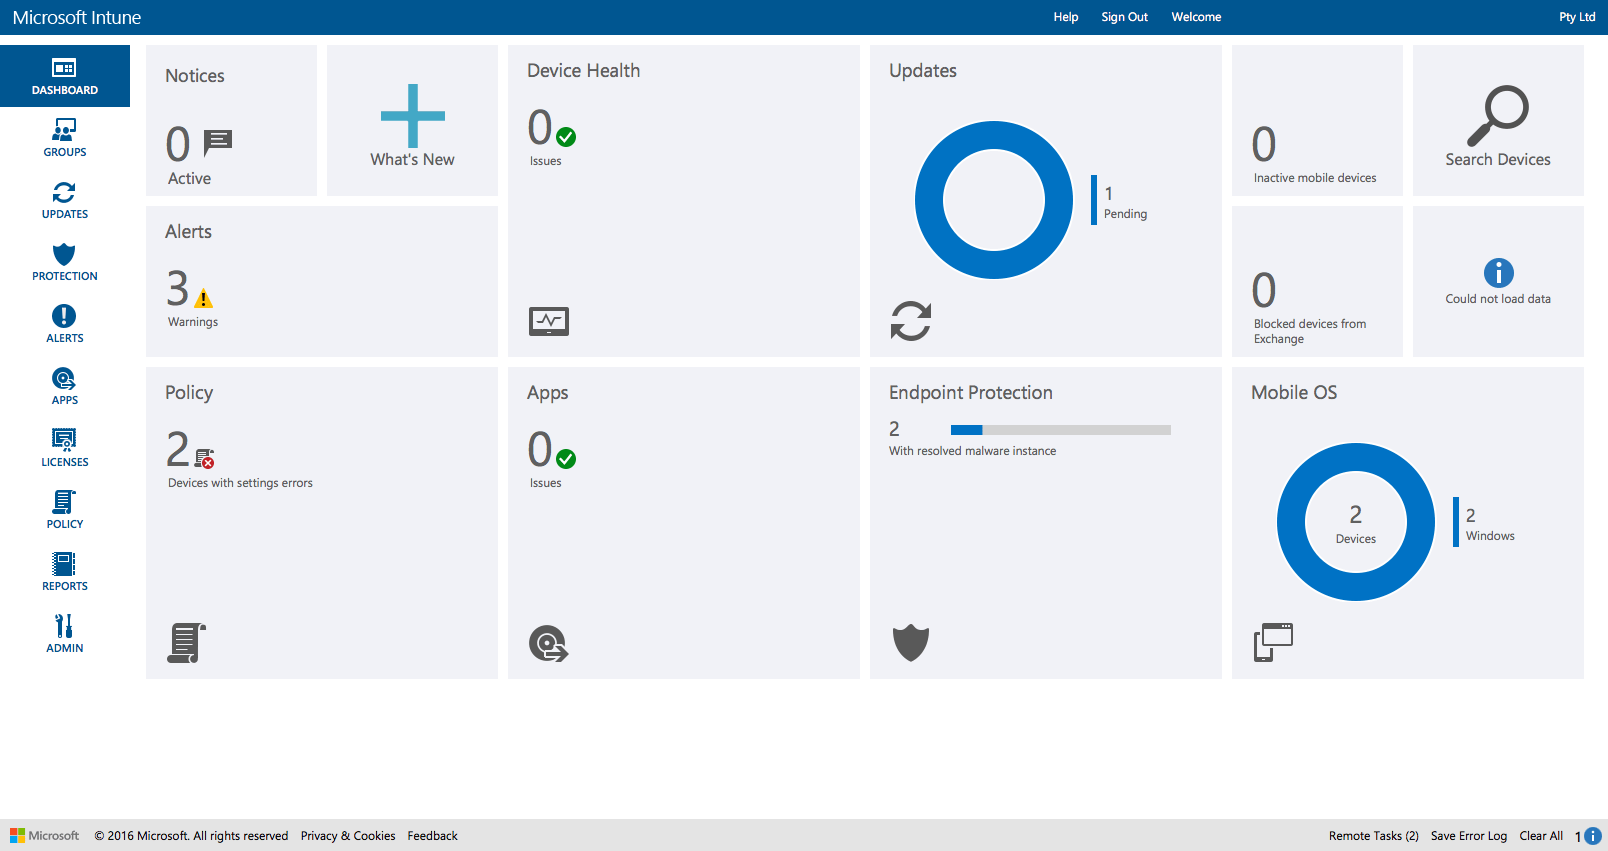Click the info icon in the status bar
Image resolution: width=1608 pixels, height=851 pixels.
[1593, 836]
